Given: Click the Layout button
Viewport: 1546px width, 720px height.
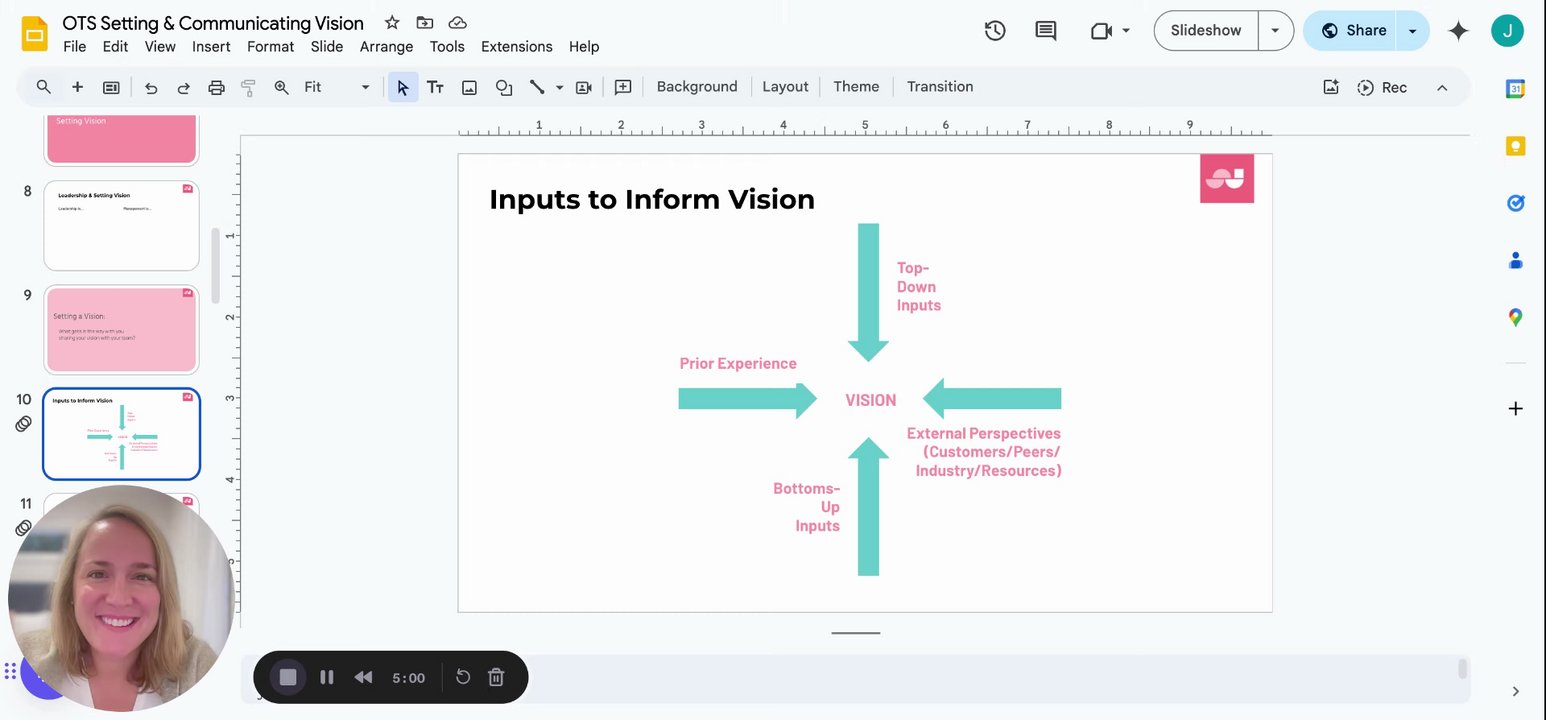Looking at the screenshot, I should tap(785, 87).
